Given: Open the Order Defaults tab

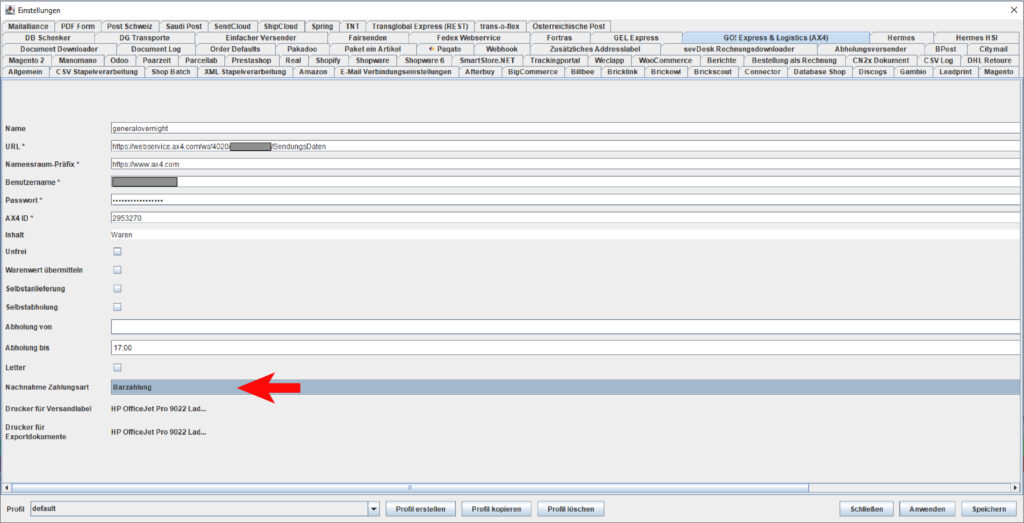Looking at the screenshot, I should tap(235, 49).
